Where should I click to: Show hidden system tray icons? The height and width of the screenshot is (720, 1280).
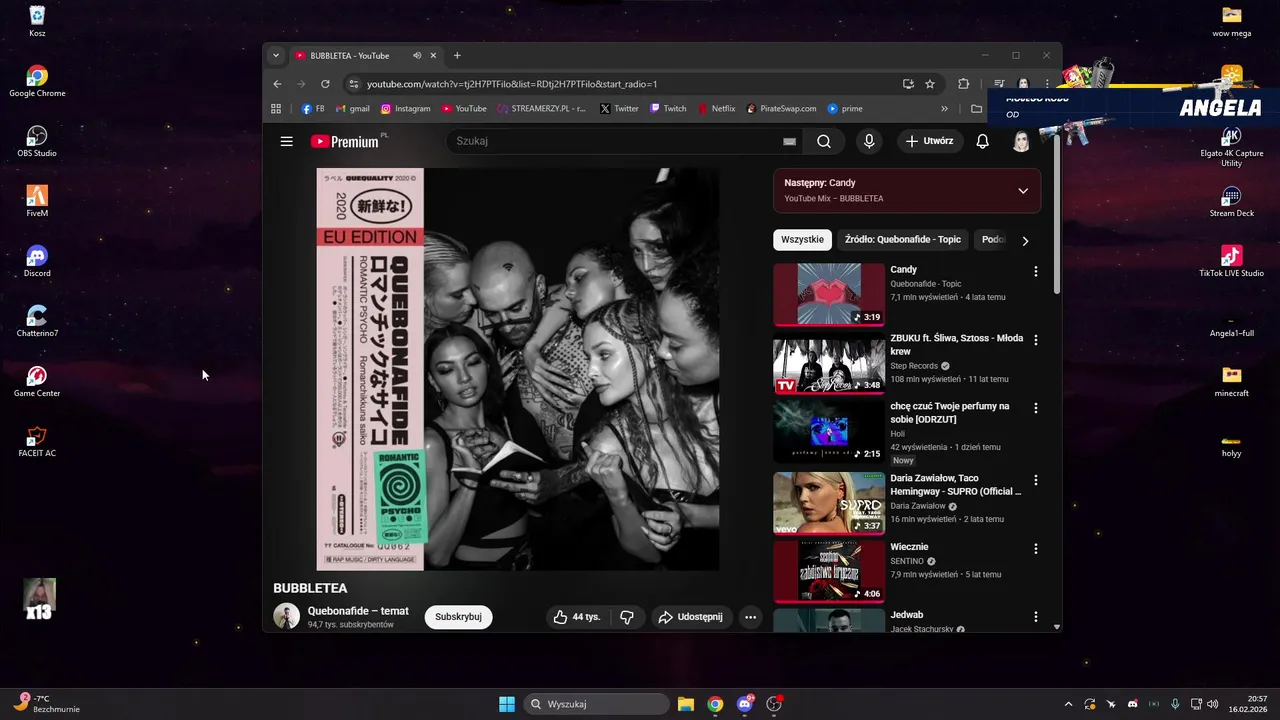click(1068, 704)
